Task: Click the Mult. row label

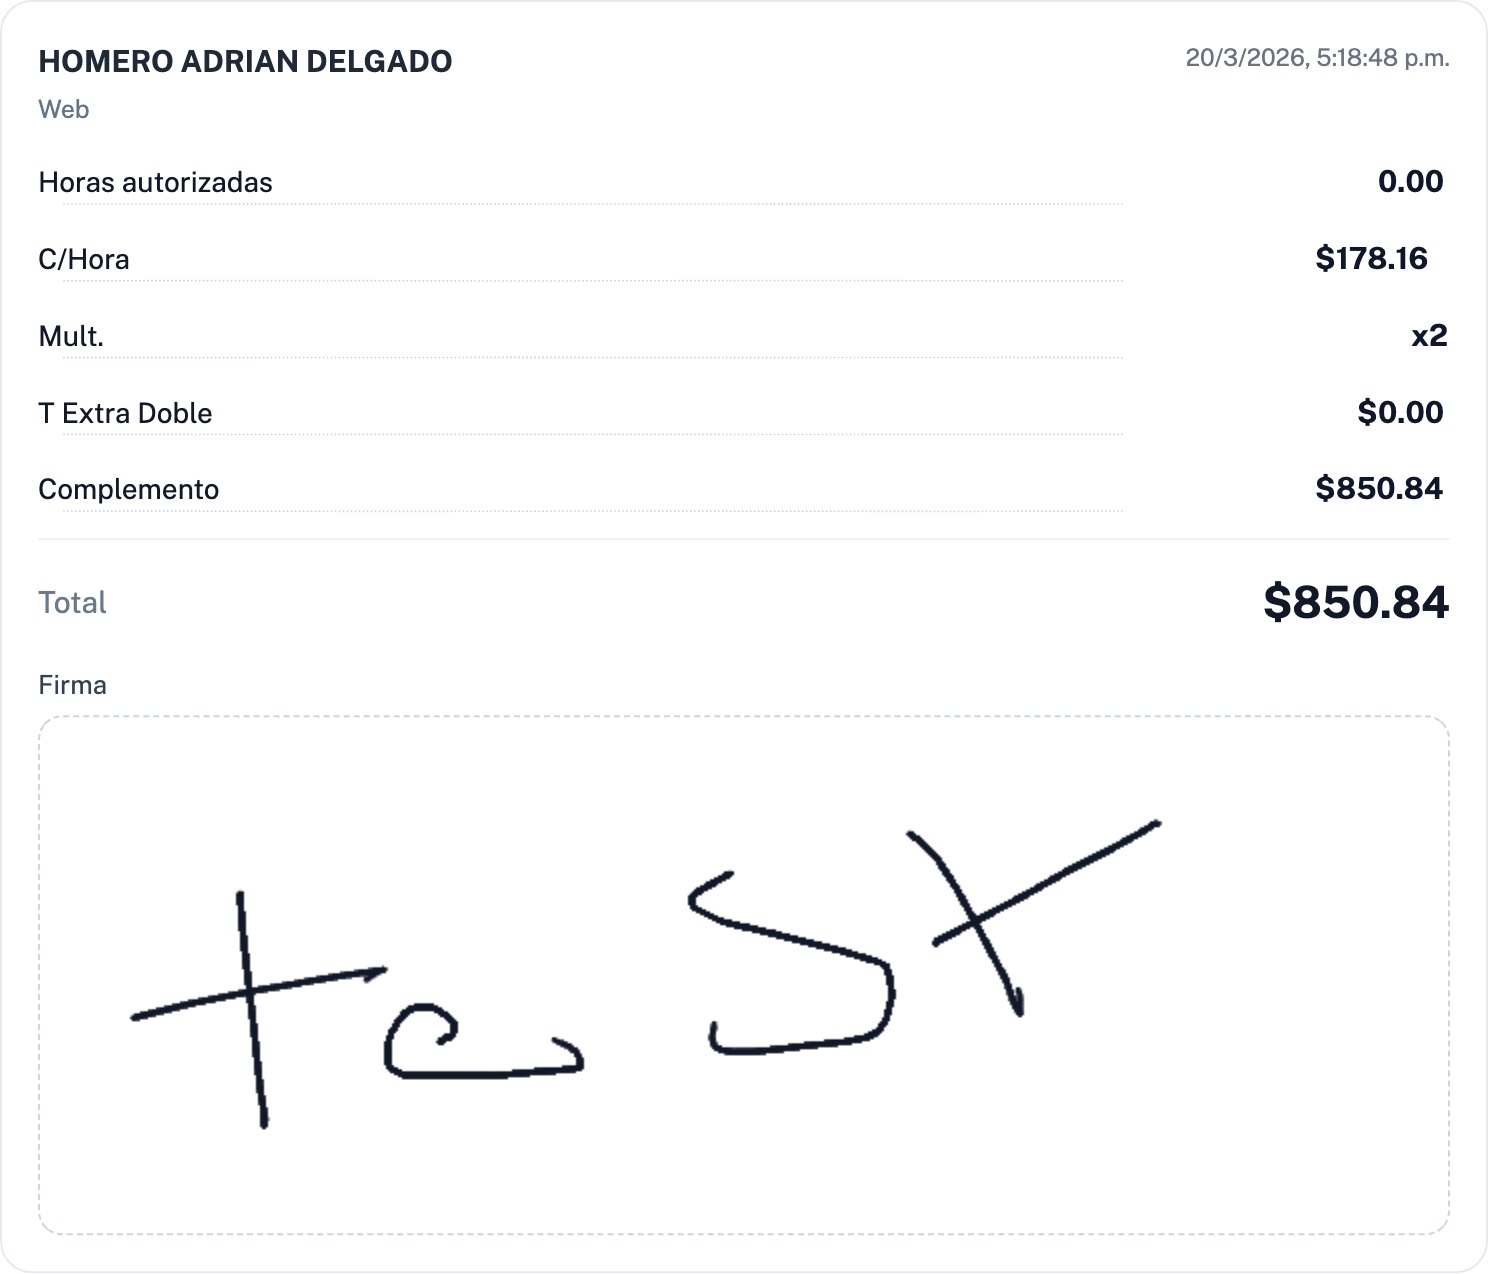Action: (x=71, y=336)
